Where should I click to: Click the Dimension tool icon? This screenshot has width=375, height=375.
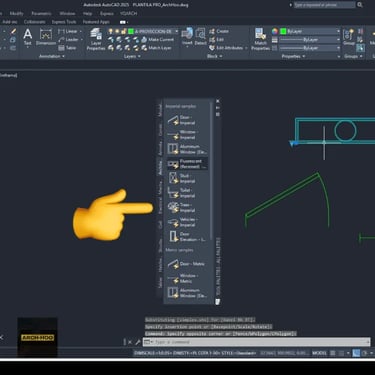[46, 37]
